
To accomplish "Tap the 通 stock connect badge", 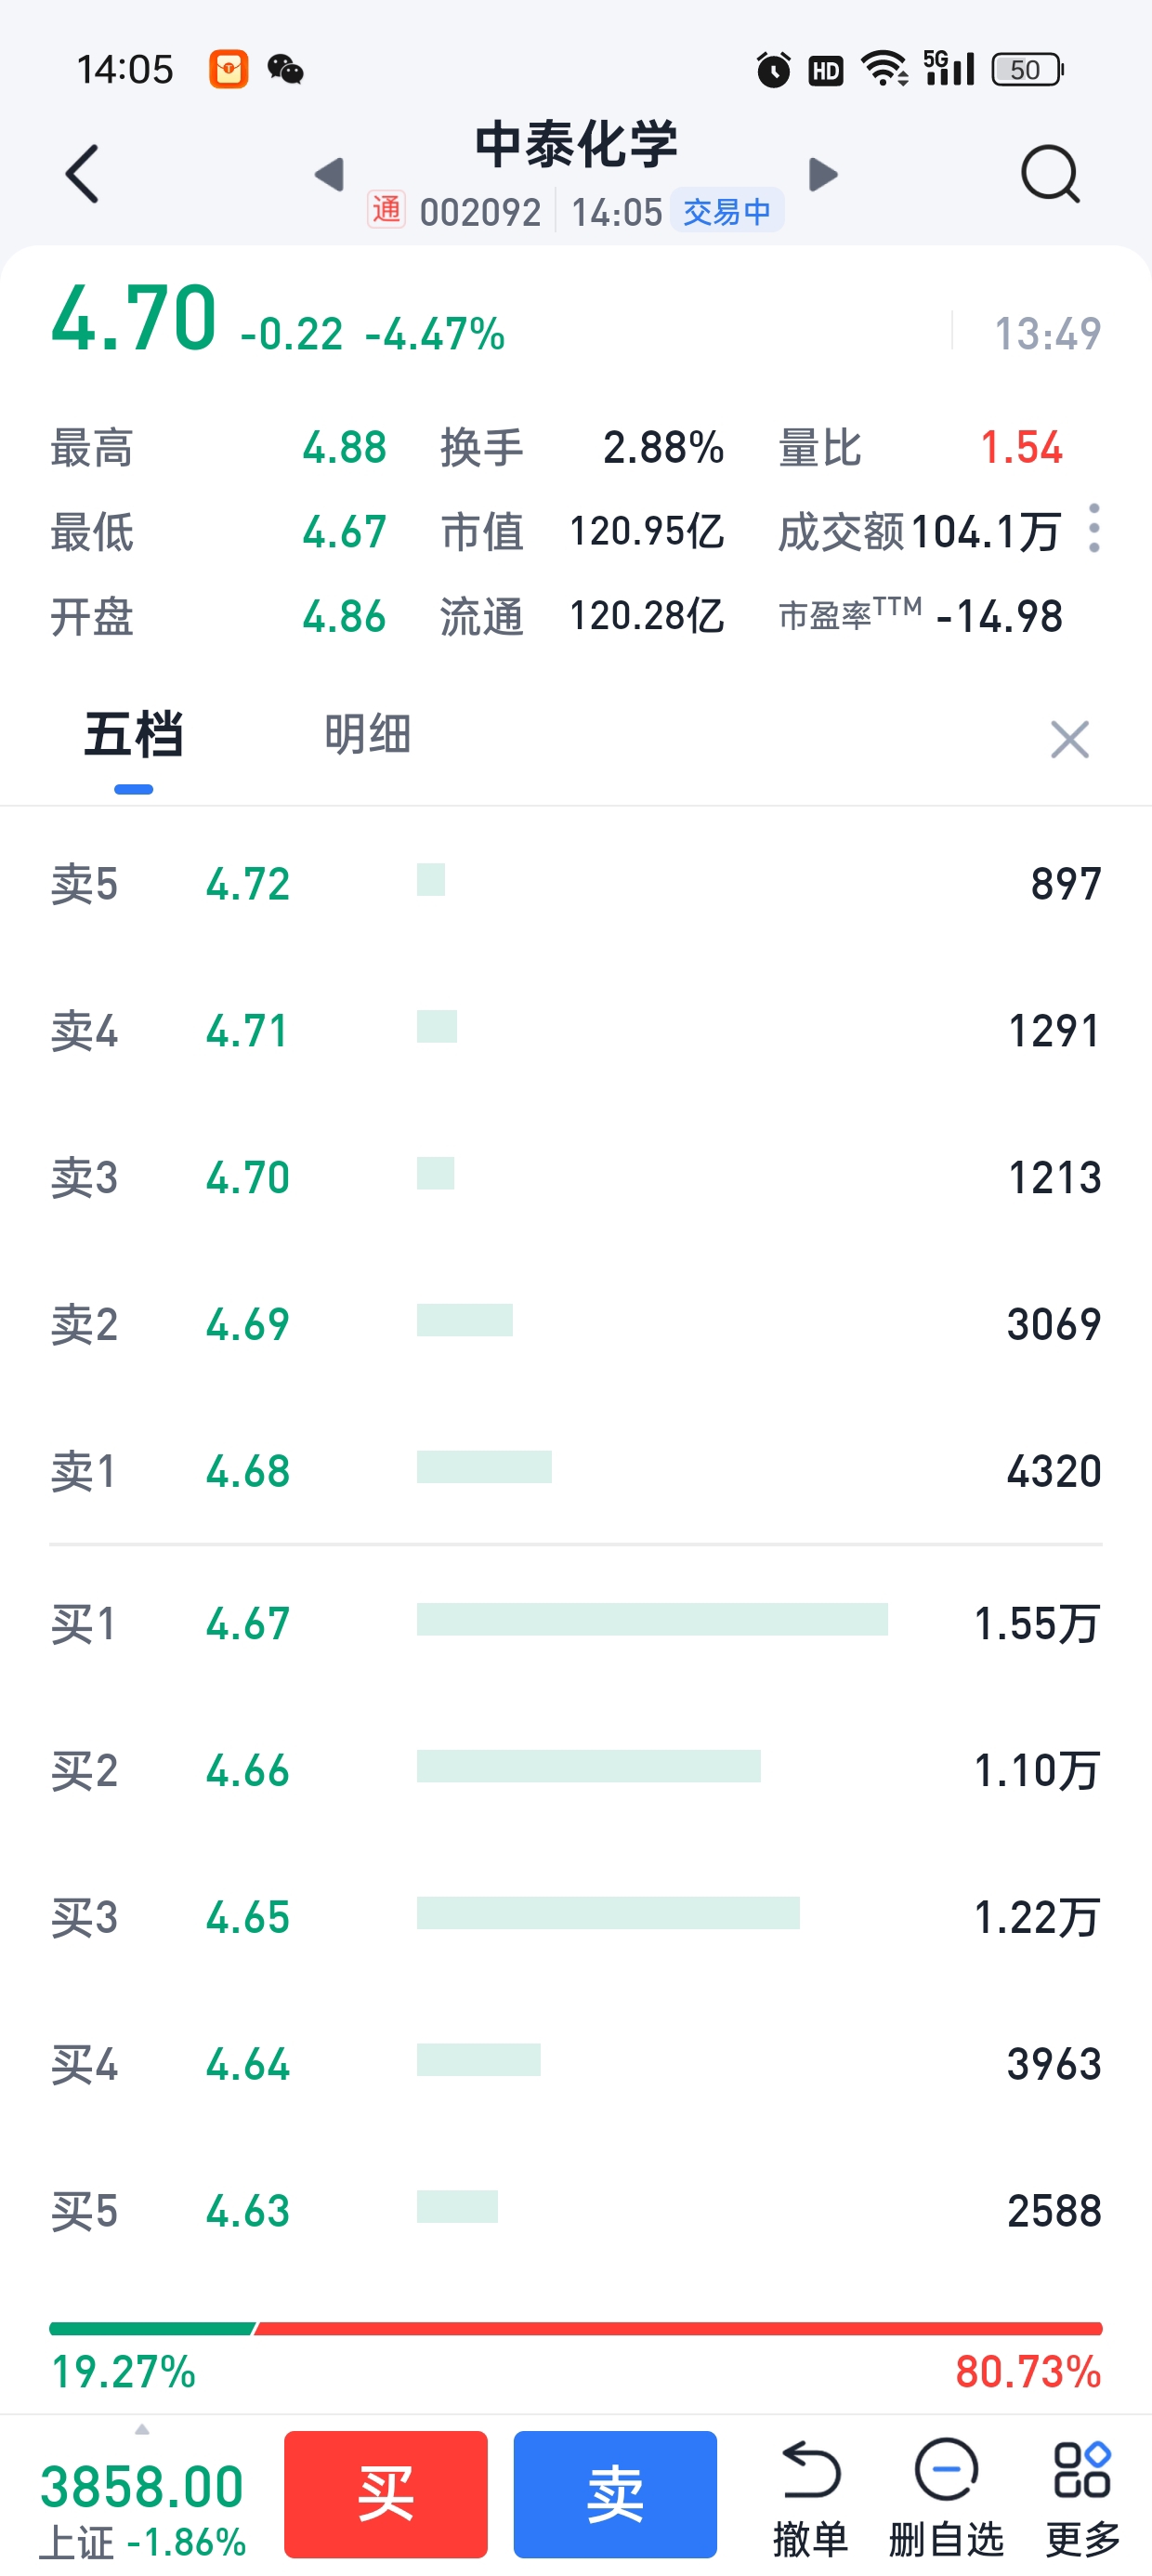I will (386, 211).
